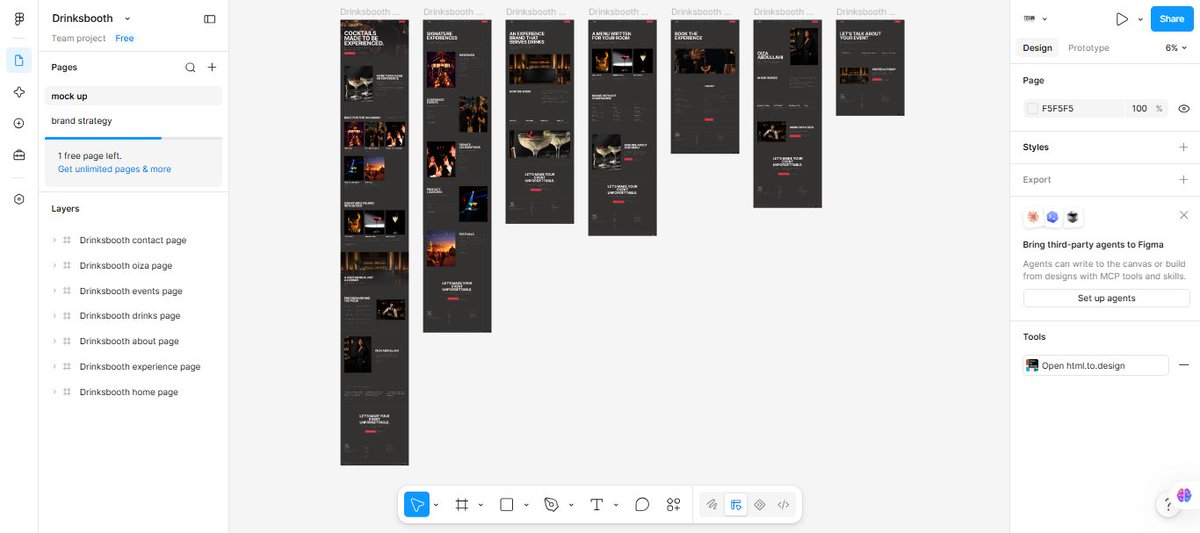
Task: Select the brand strategy page
Action: tap(133, 121)
